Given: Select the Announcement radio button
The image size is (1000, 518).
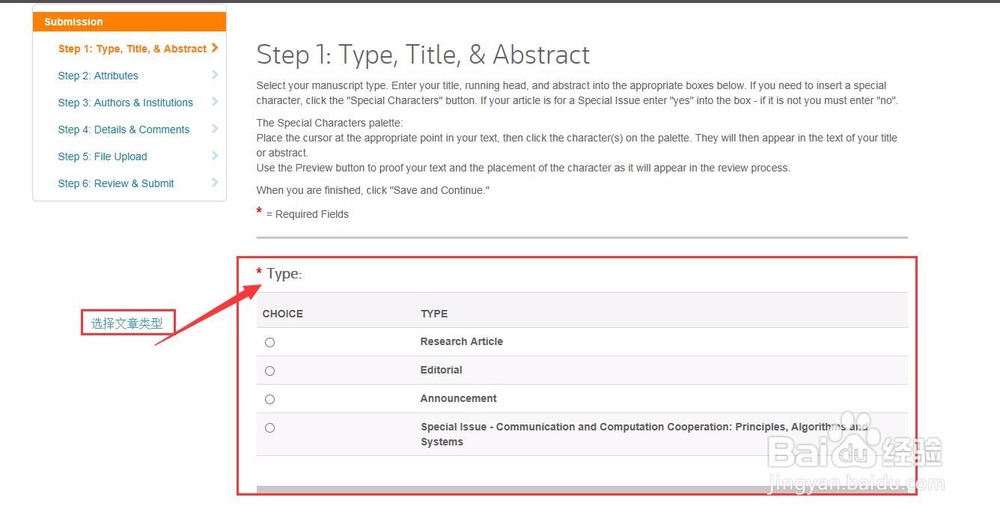Looking at the screenshot, I should pos(270,399).
